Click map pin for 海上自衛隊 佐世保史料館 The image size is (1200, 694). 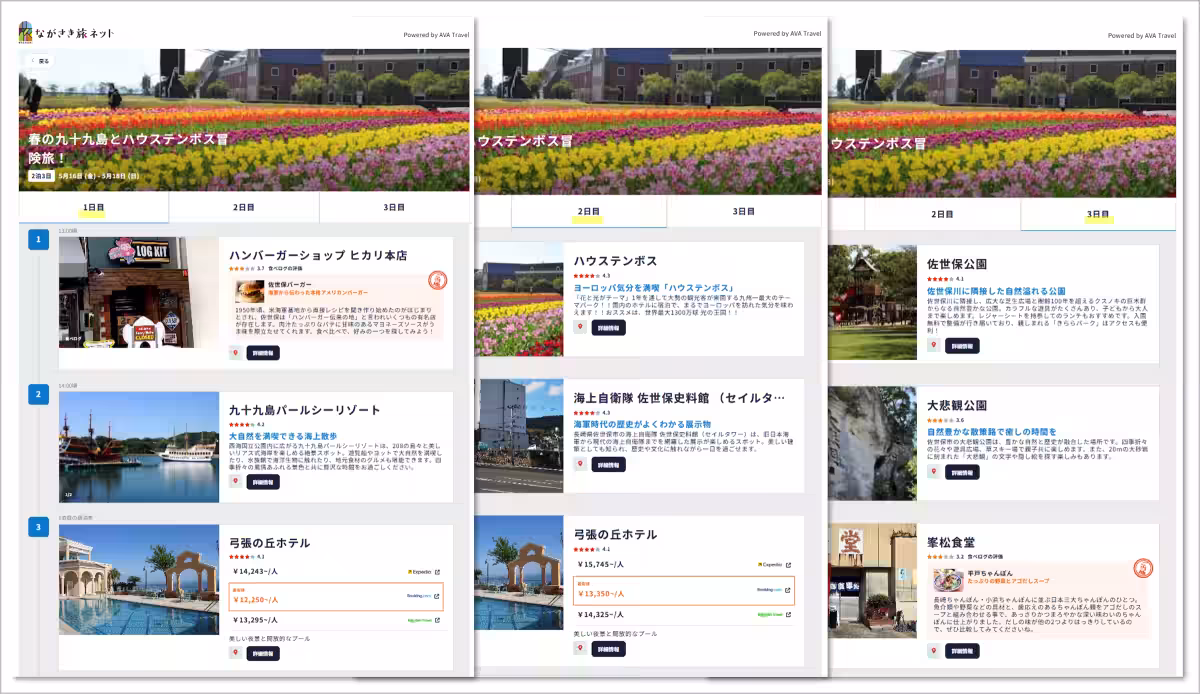[580, 465]
